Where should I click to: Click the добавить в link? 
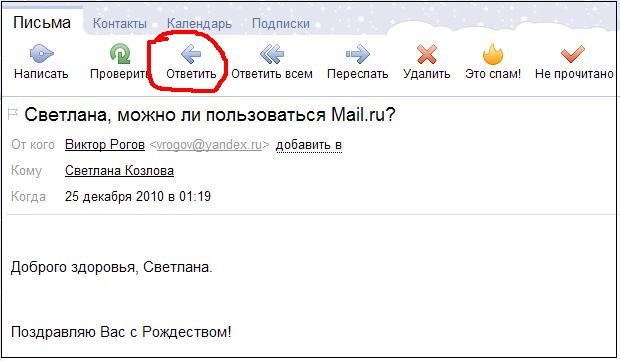click(308, 145)
